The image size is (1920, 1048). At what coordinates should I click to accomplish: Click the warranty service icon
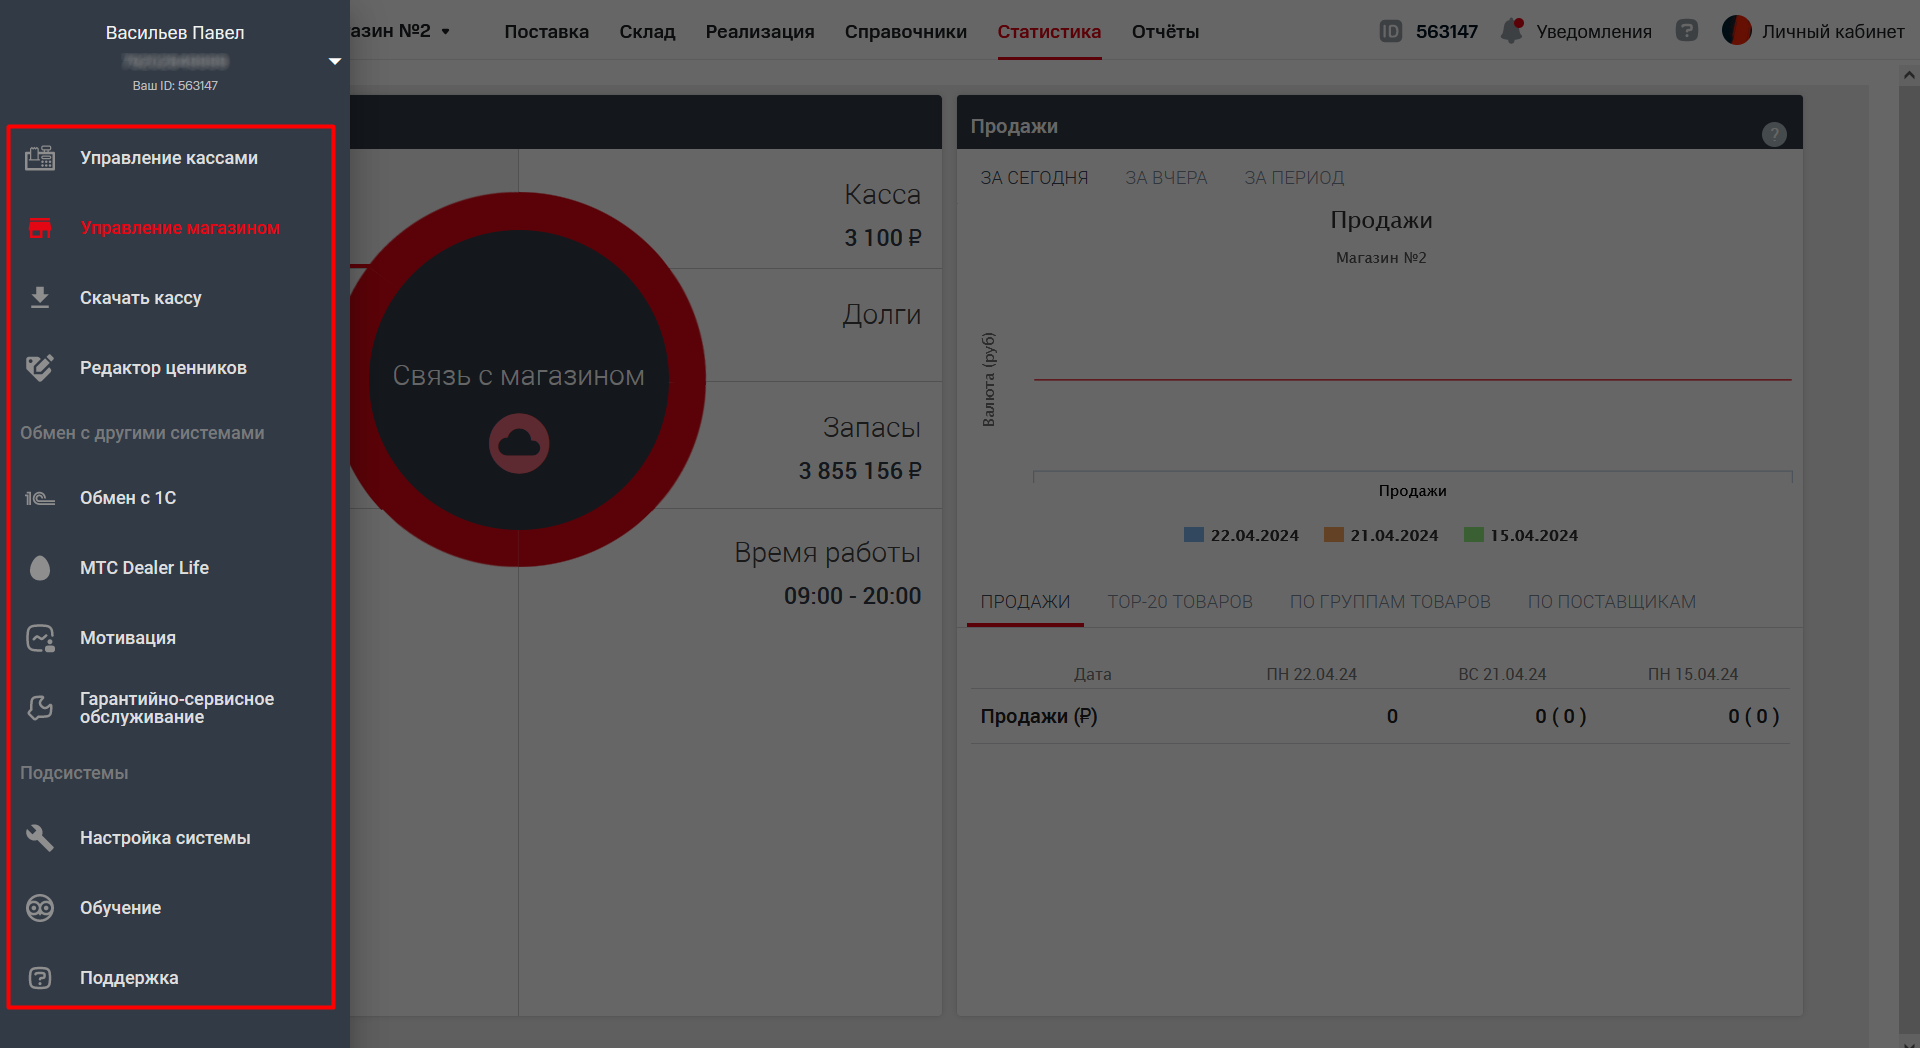click(40, 708)
